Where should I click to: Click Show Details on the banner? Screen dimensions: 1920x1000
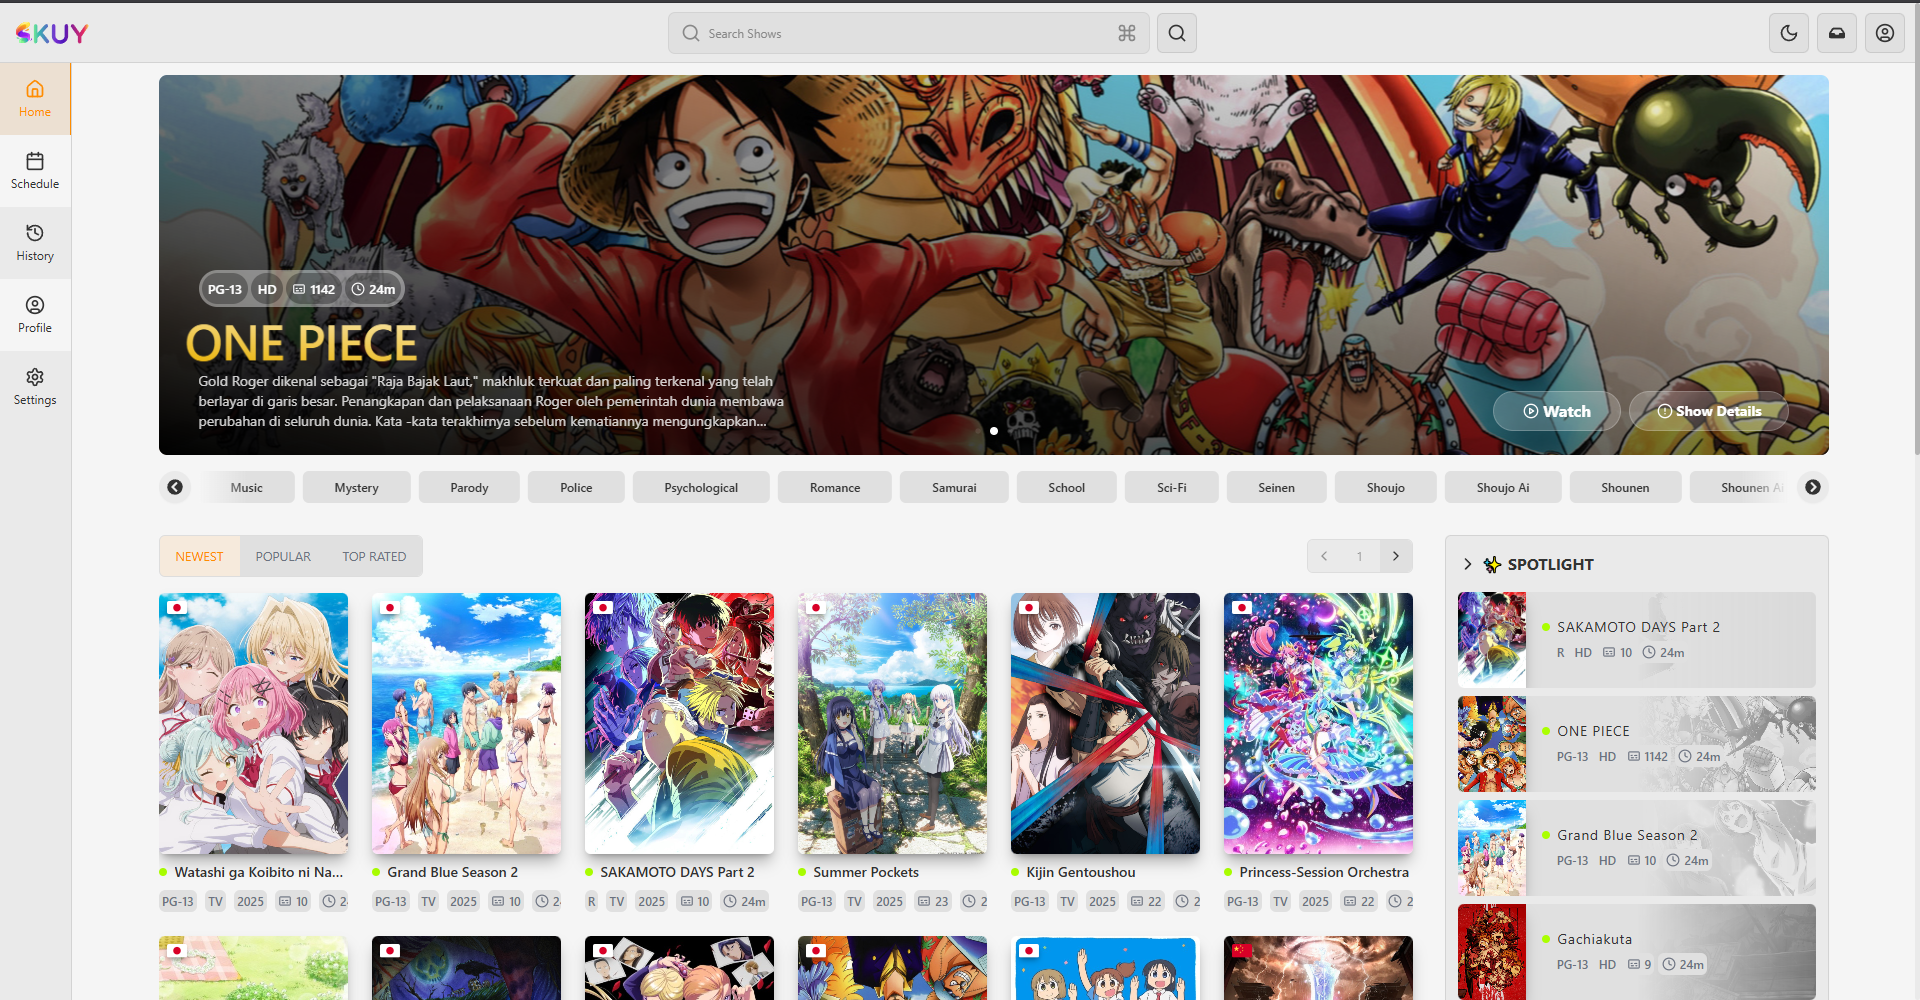1708,411
